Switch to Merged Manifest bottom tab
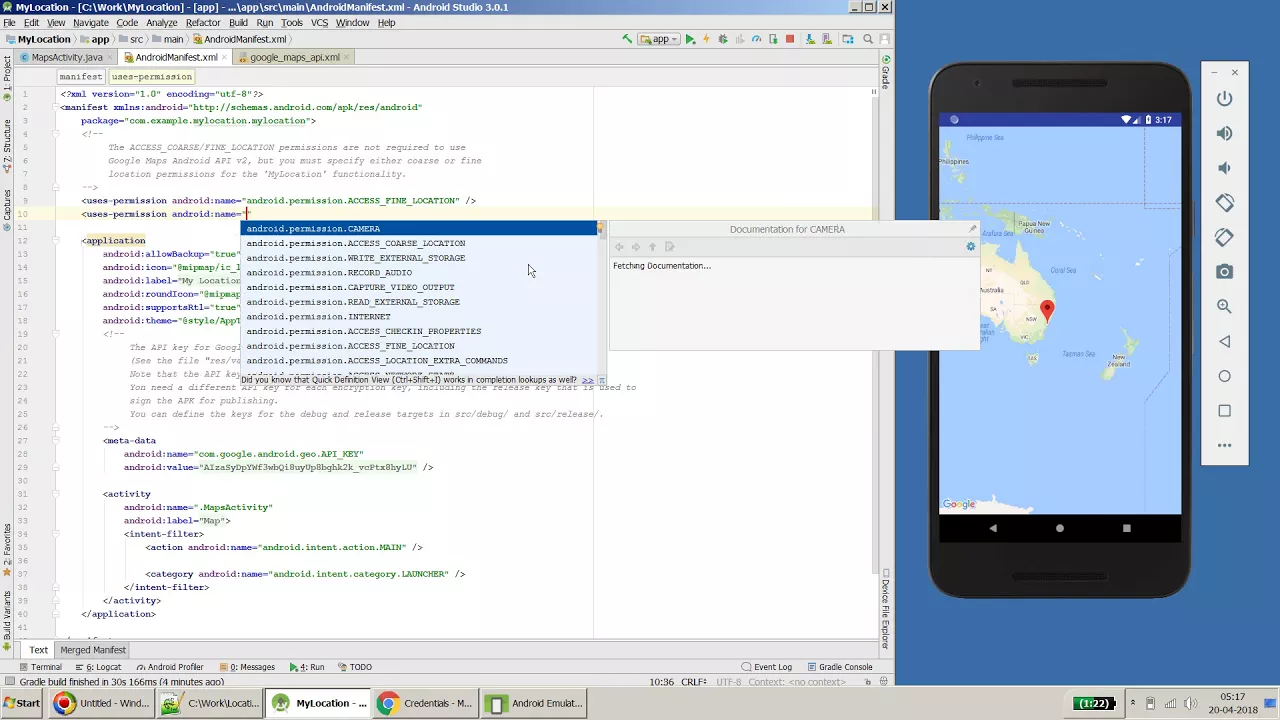 click(93, 650)
